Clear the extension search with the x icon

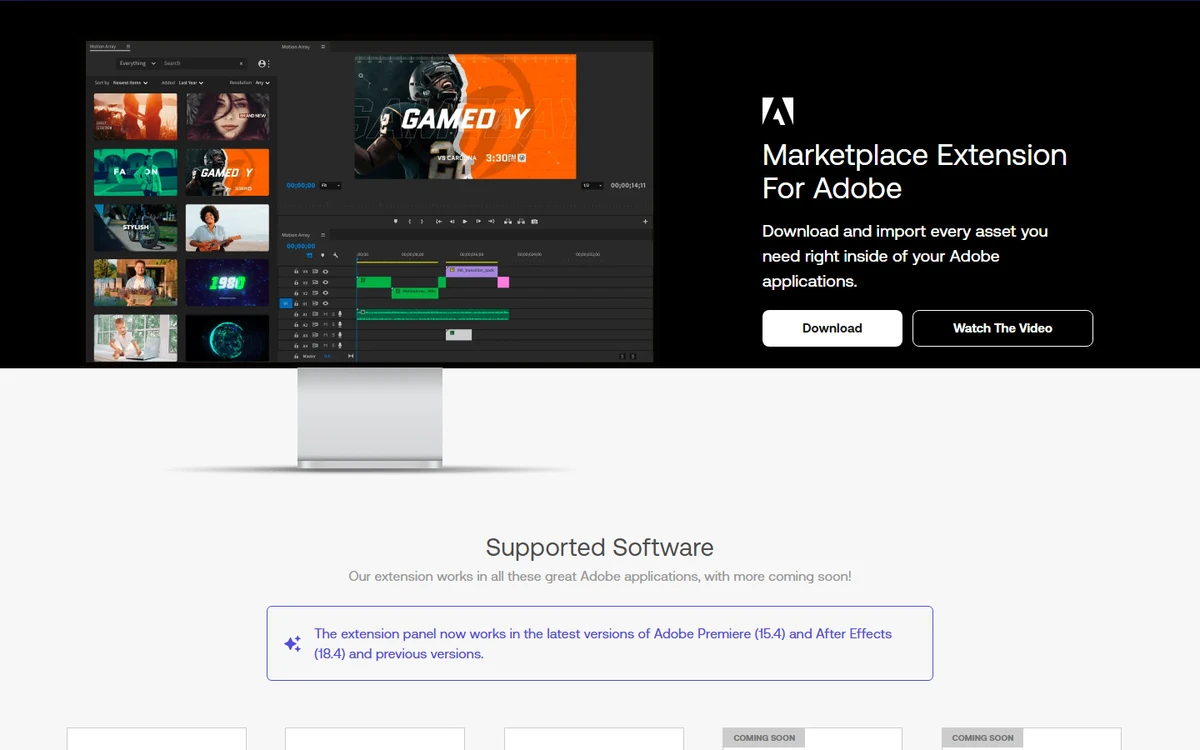pyautogui.click(x=241, y=64)
